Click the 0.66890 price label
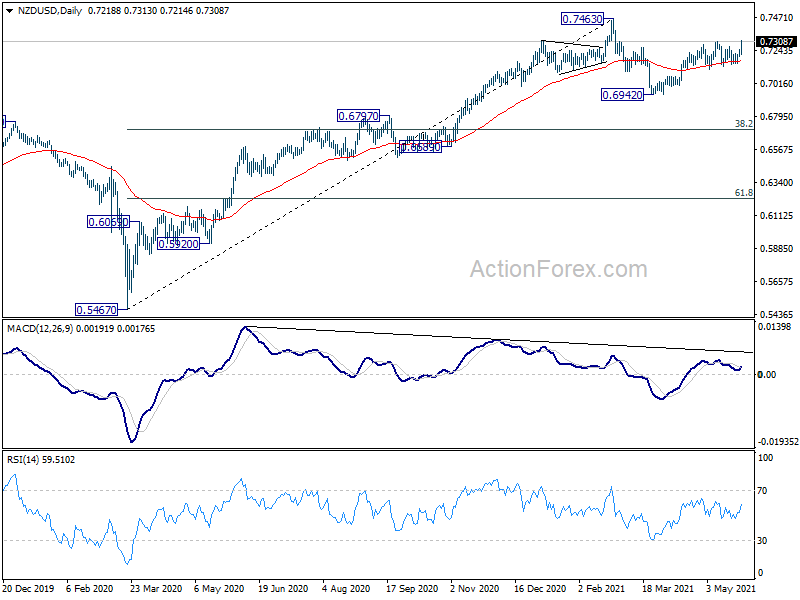 [420, 147]
